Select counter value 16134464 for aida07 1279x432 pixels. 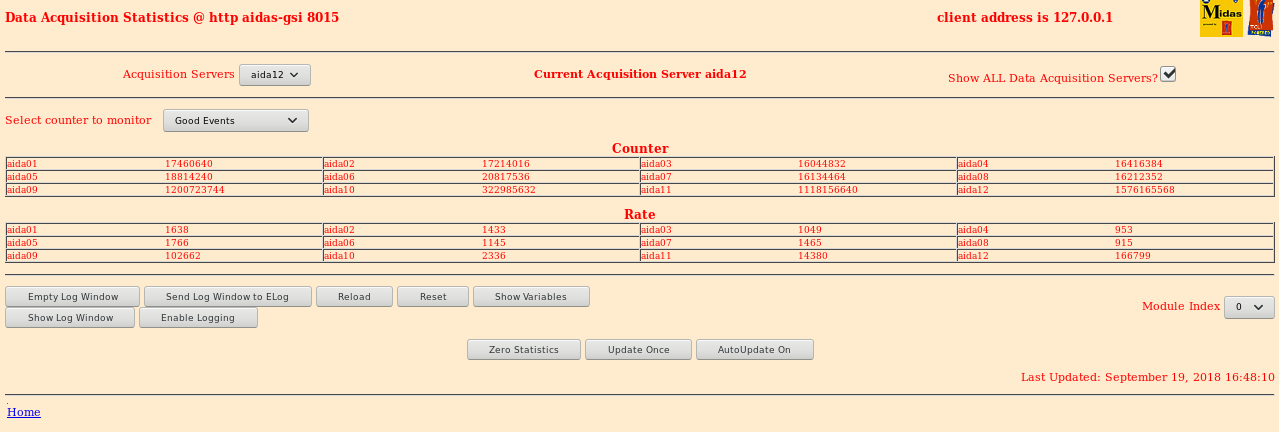(x=822, y=177)
